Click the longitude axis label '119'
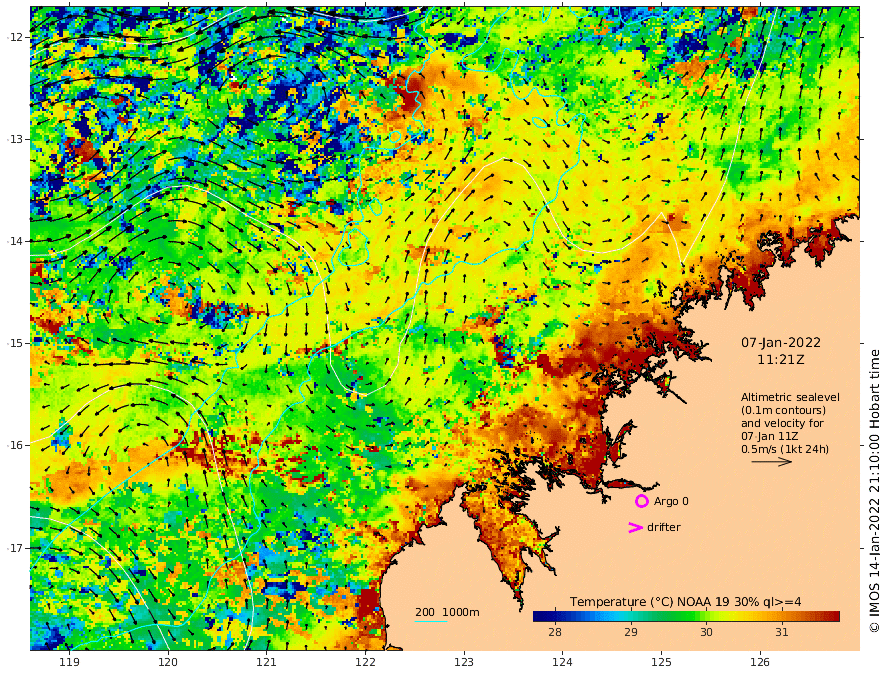Viewport: 880px width, 680px height. [69, 663]
